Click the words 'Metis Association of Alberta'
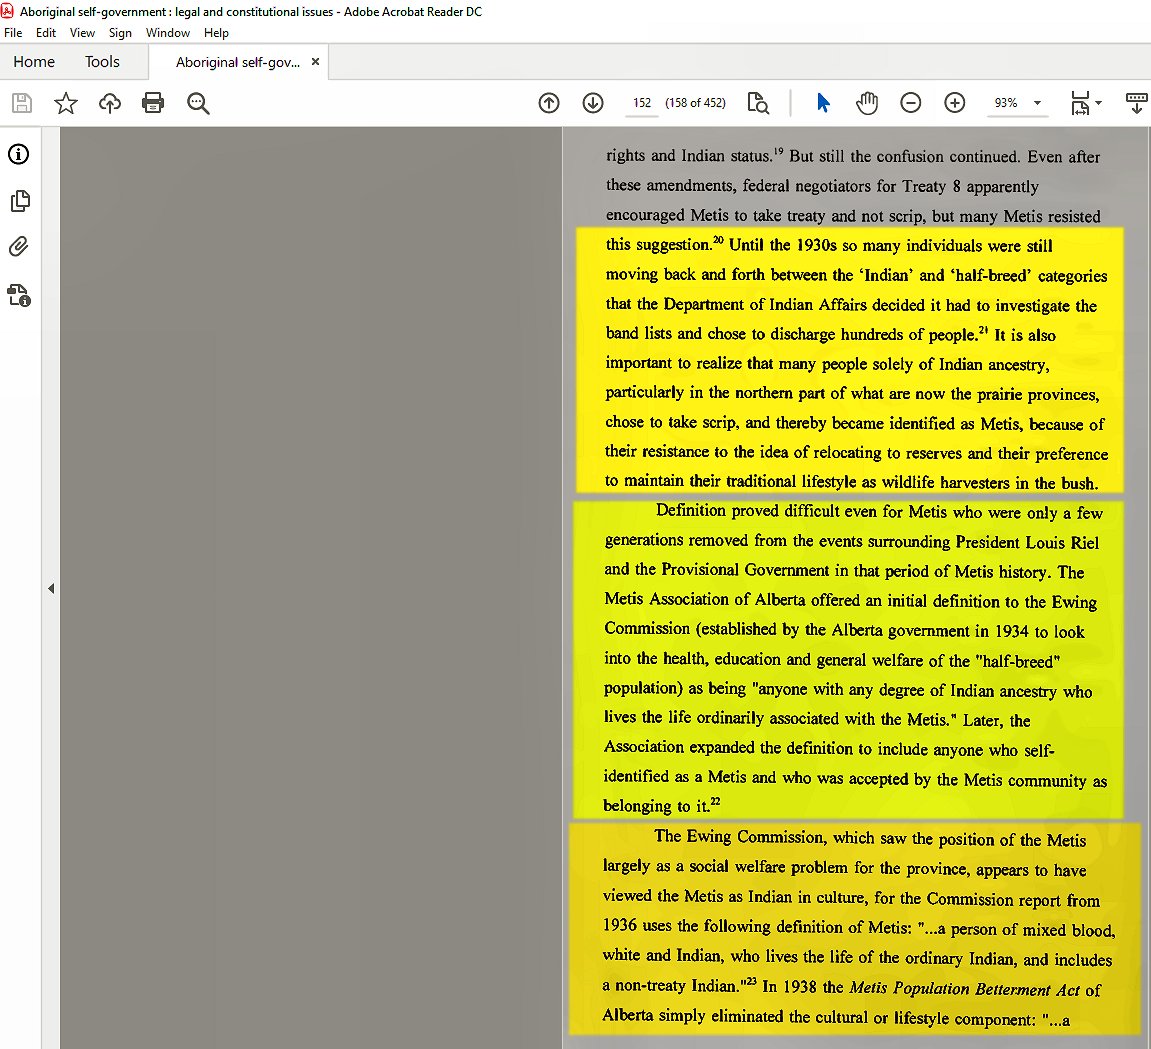The image size is (1151, 1049). pos(705,599)
